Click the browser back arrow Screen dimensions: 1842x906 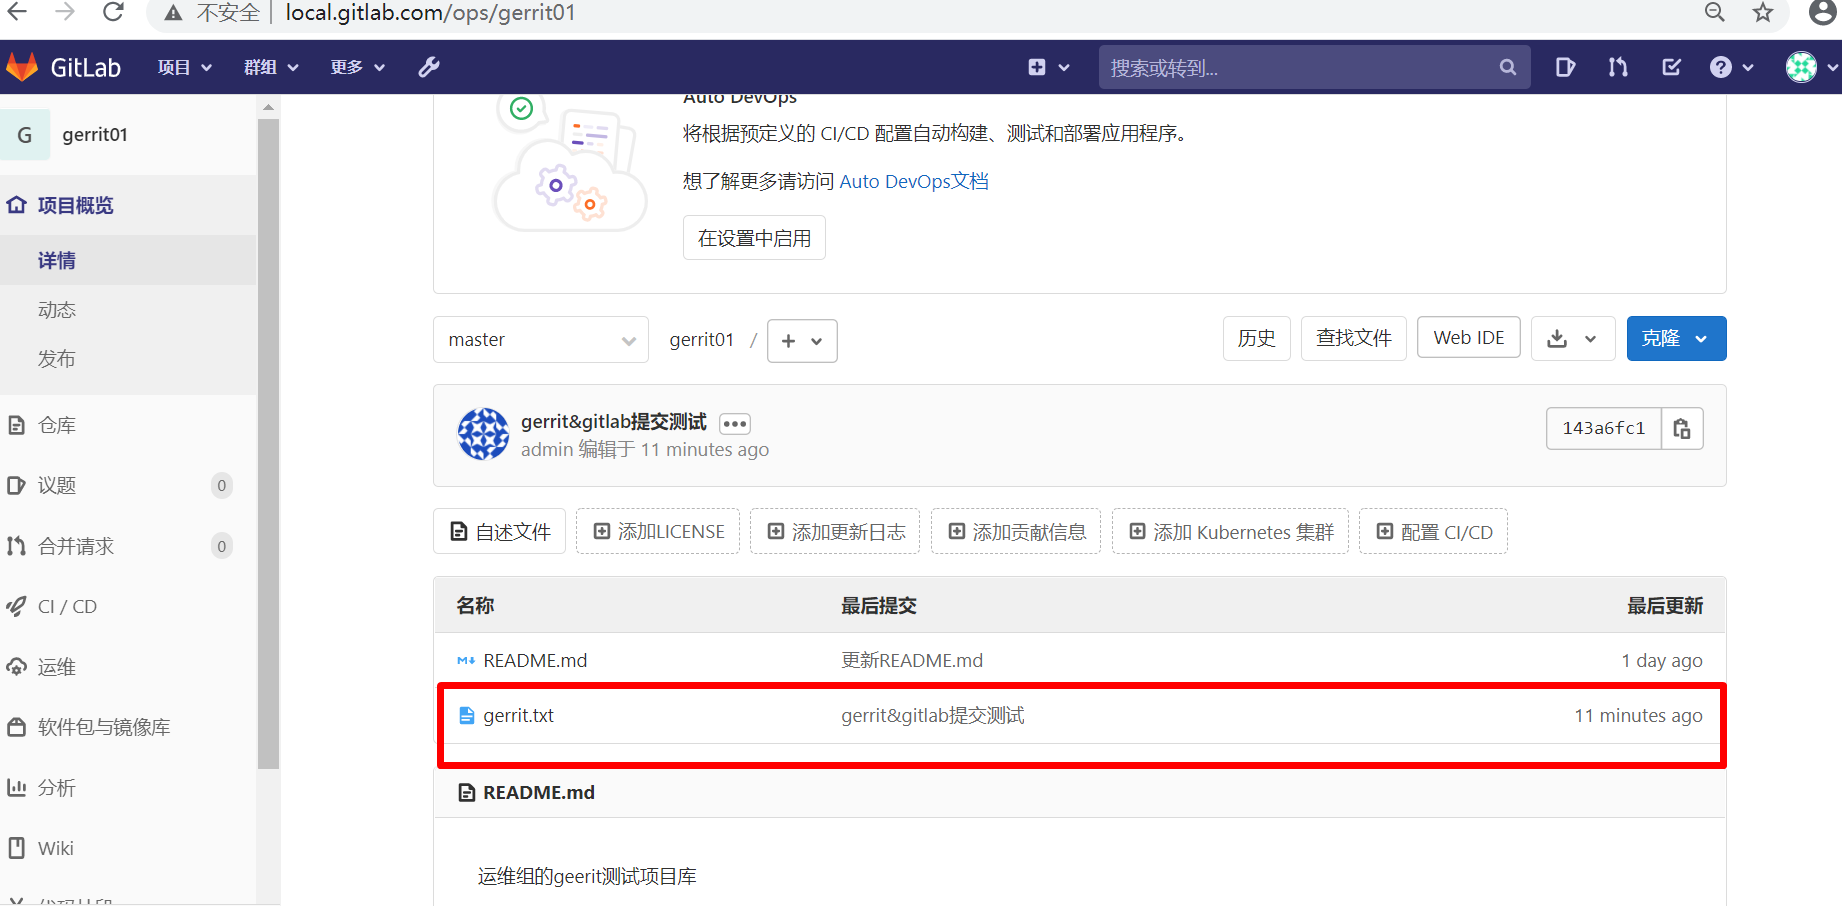[x=17, y=12]
